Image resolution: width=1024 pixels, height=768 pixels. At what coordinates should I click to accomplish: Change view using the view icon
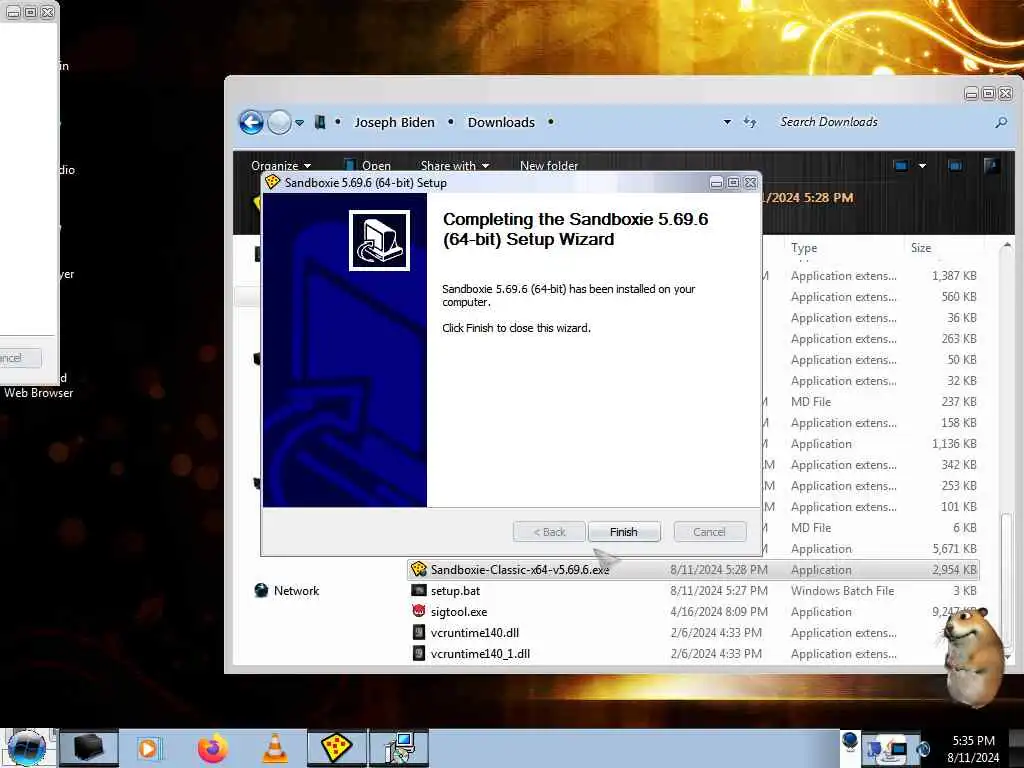click(x=901, y=165)
